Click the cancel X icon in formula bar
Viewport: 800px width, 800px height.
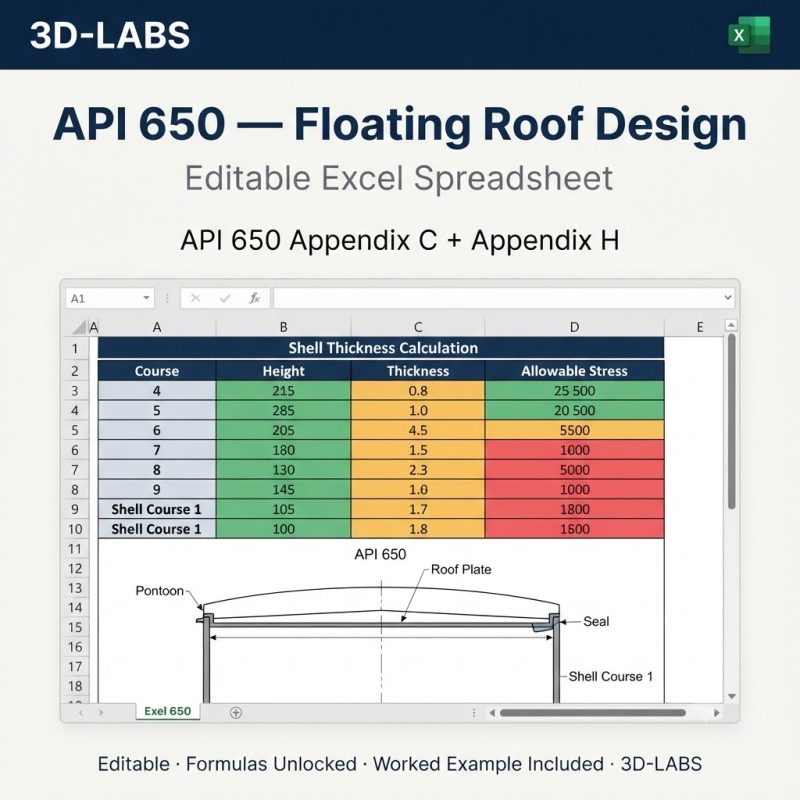click(195, 298)
